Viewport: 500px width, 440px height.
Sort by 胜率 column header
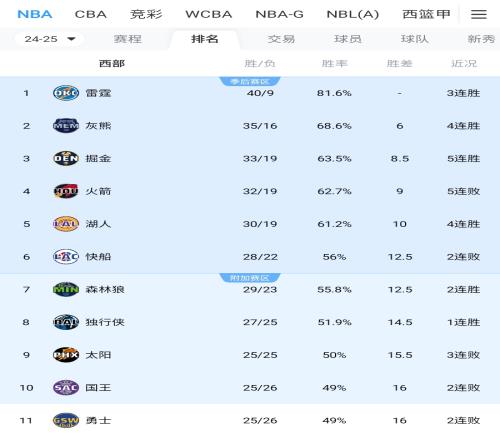click(334, 63)
